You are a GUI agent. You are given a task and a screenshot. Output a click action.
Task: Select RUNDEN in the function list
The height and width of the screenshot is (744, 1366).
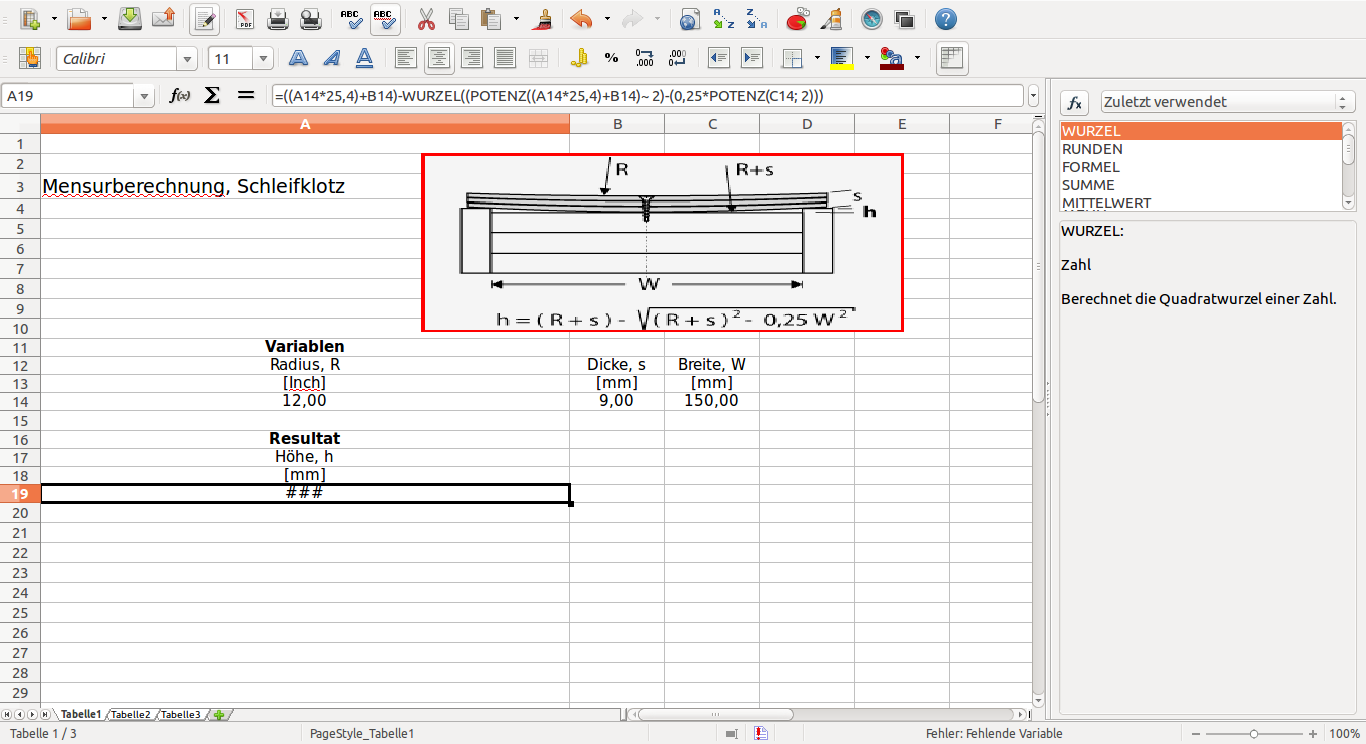(1200, 149)
